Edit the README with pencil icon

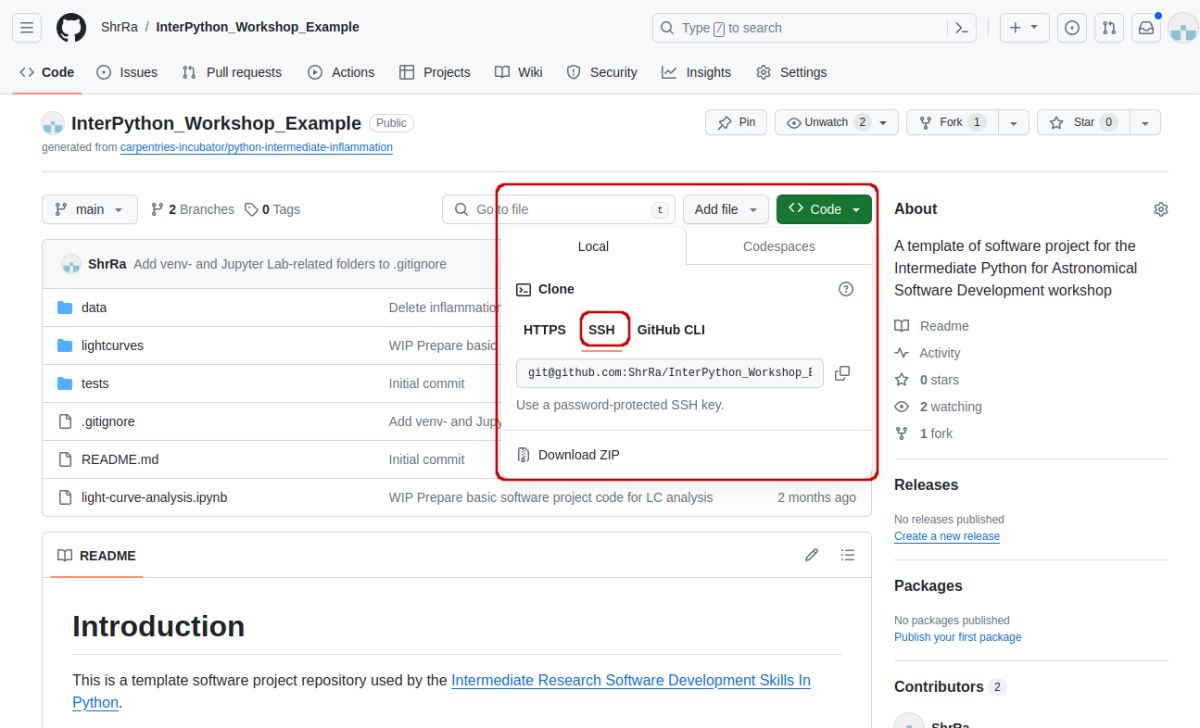tap(812, 555)
